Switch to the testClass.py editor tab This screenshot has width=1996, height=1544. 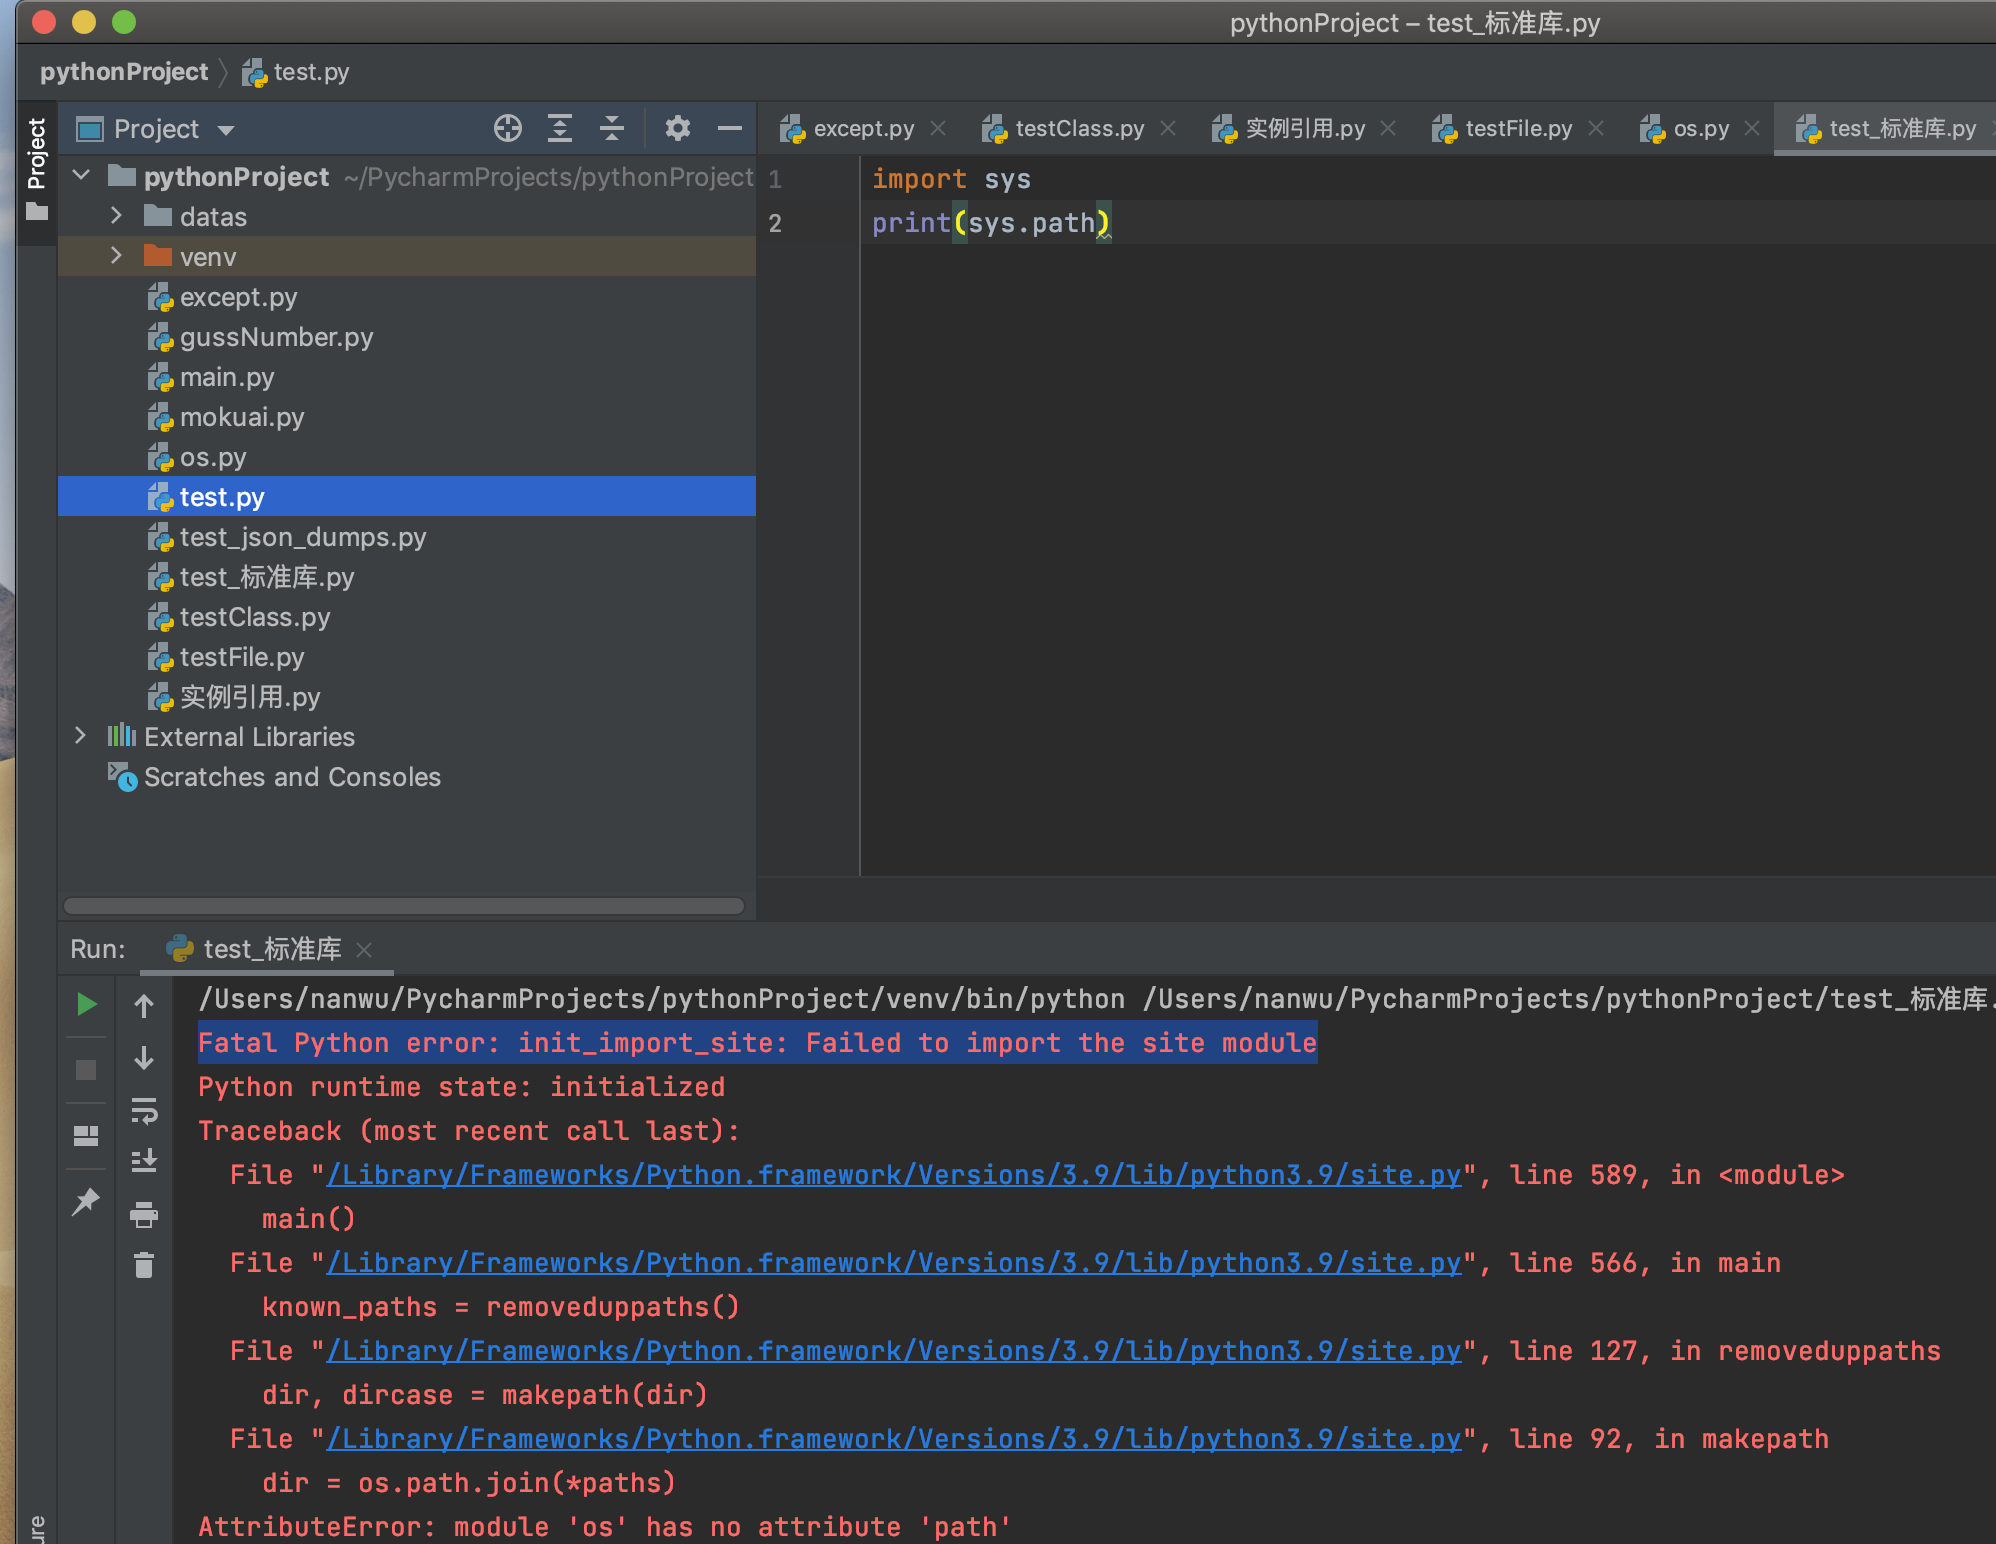click(1078, 129)
